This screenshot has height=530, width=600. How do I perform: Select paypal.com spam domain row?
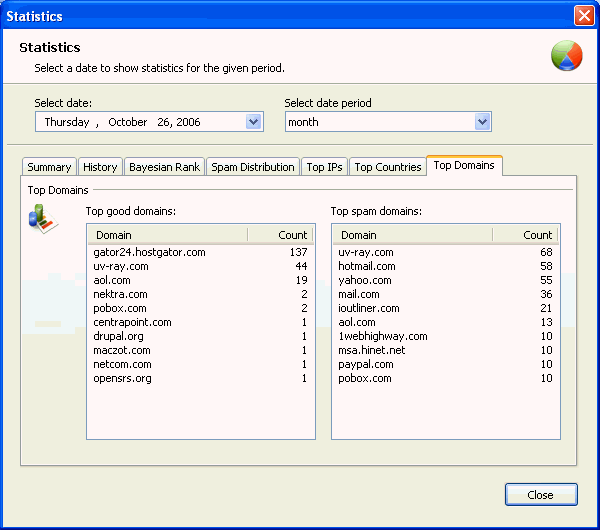446,364
